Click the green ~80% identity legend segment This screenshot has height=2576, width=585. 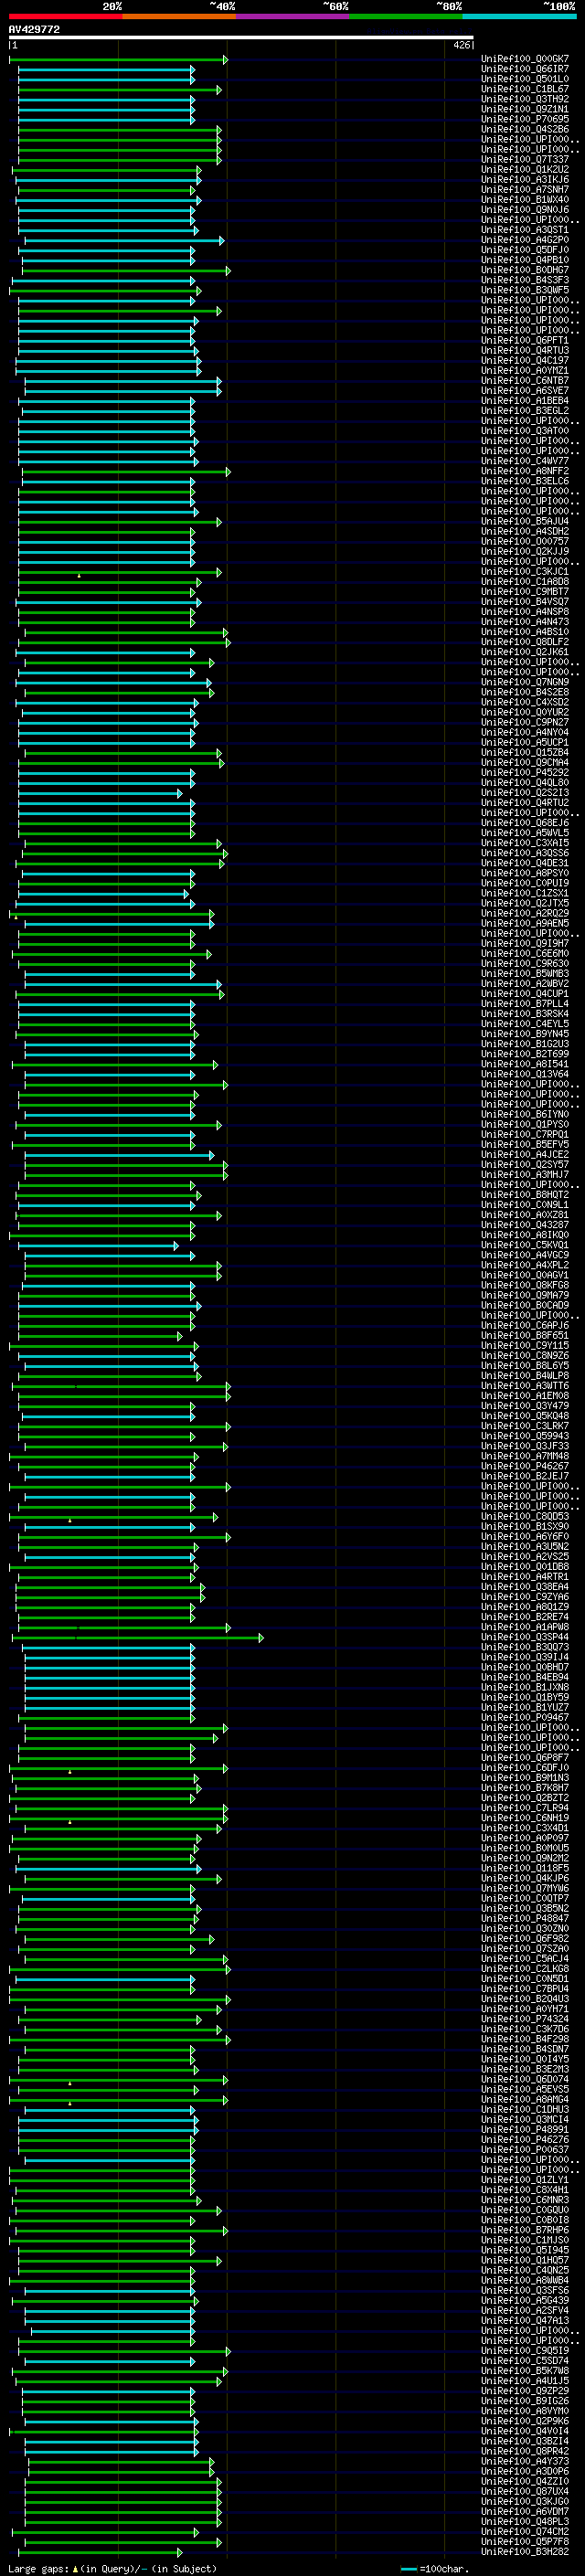(x=406, y=16)
